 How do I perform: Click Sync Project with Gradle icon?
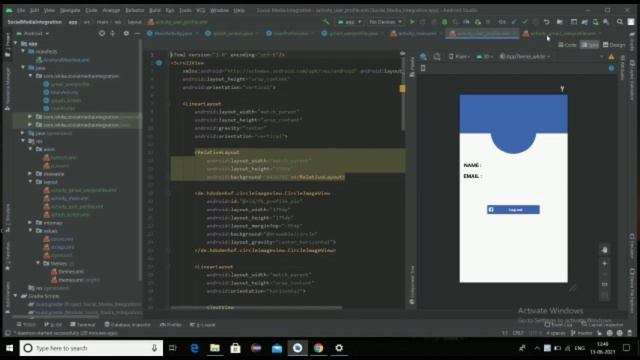point(584,22)
